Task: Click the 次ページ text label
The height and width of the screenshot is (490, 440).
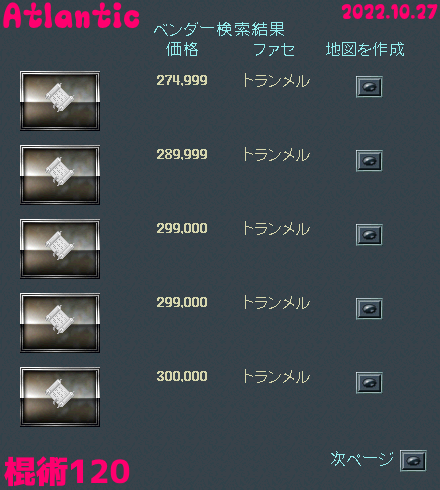Action: pos(362,459)
